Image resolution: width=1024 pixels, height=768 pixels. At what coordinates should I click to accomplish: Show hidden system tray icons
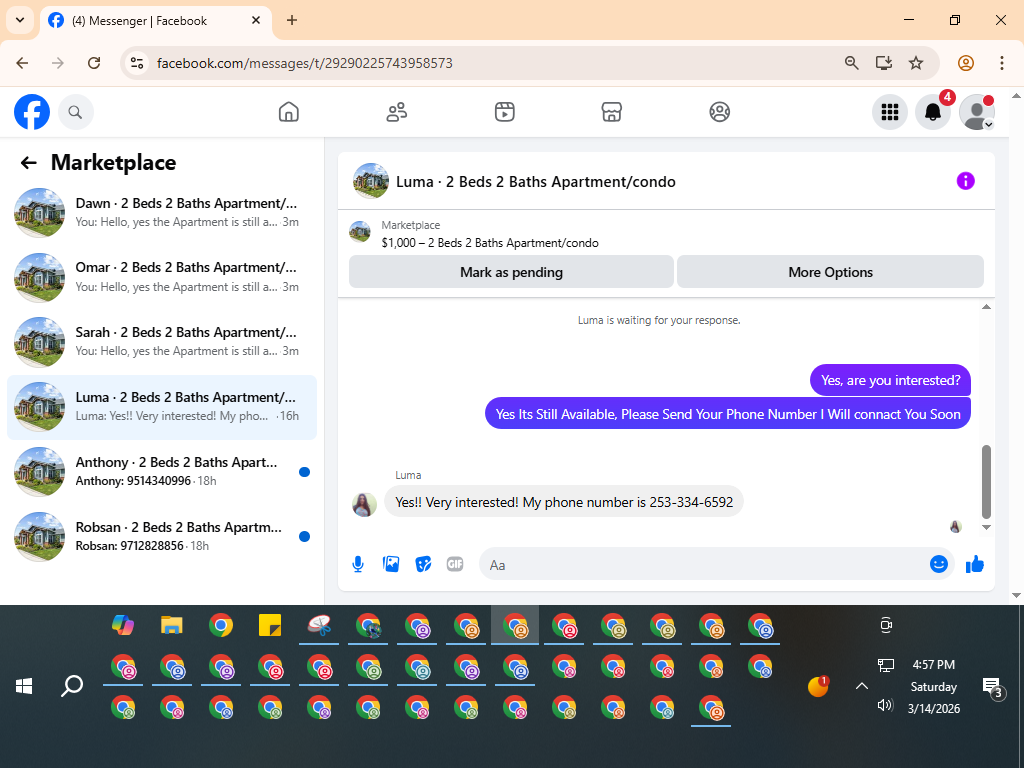862,686
